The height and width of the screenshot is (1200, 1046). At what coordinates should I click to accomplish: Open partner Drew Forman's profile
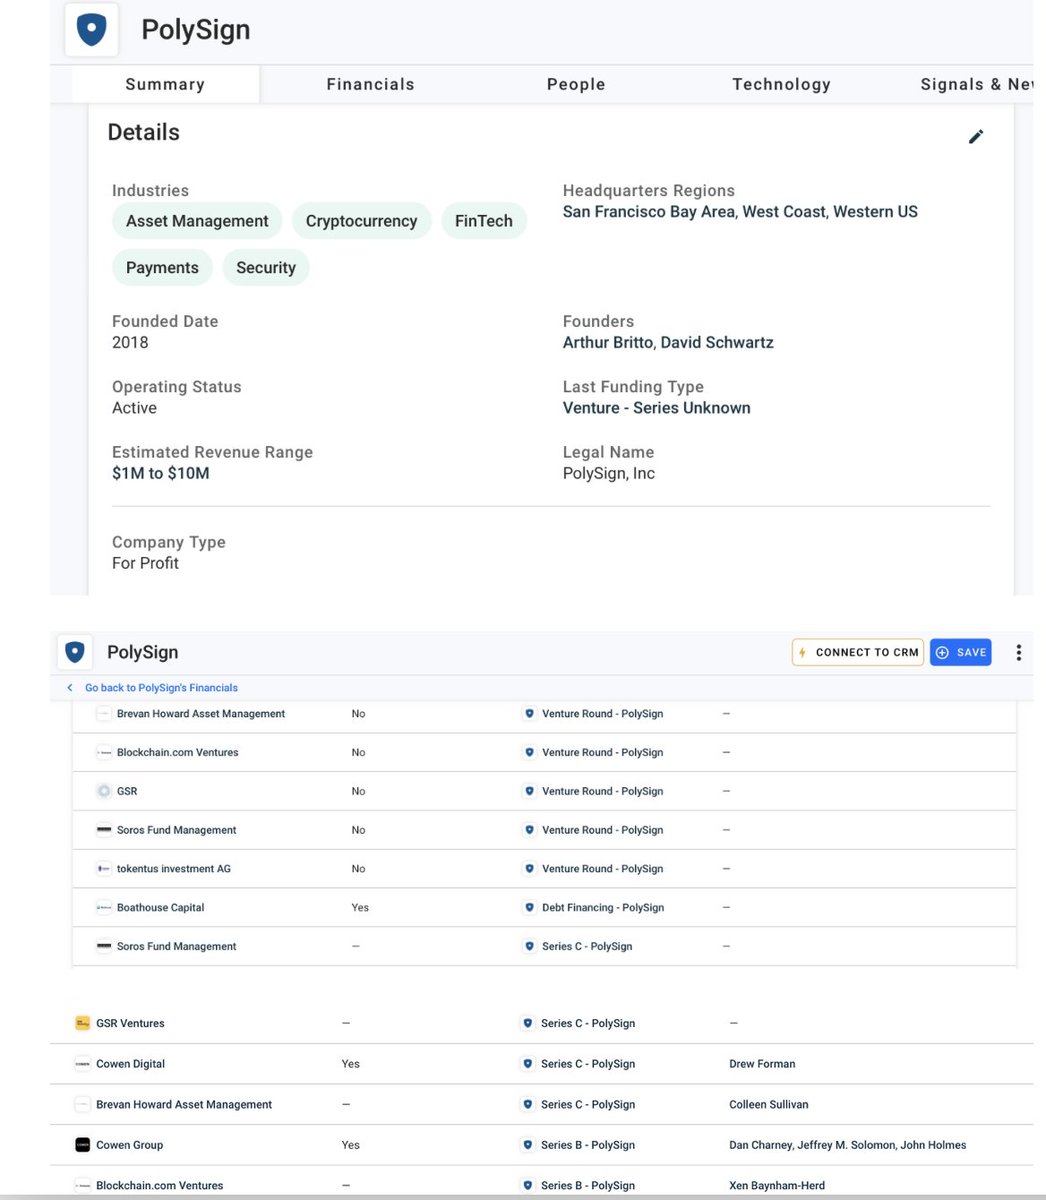pos(762,1064)
